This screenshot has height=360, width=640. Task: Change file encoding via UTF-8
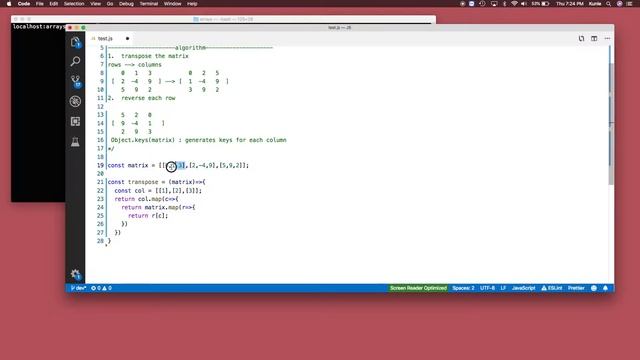coord(487,288)
